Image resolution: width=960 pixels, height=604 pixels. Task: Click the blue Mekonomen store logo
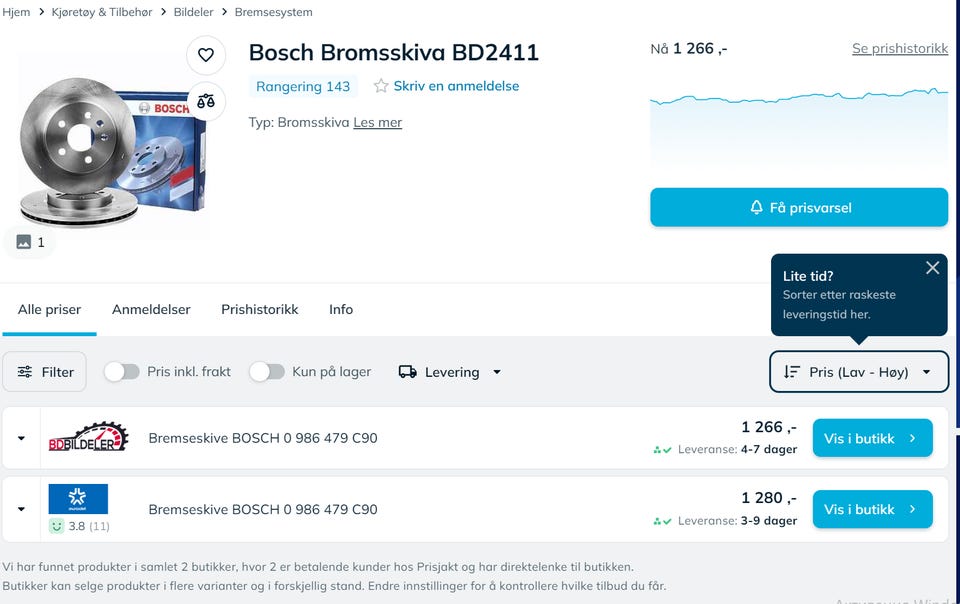click(78, 499)
